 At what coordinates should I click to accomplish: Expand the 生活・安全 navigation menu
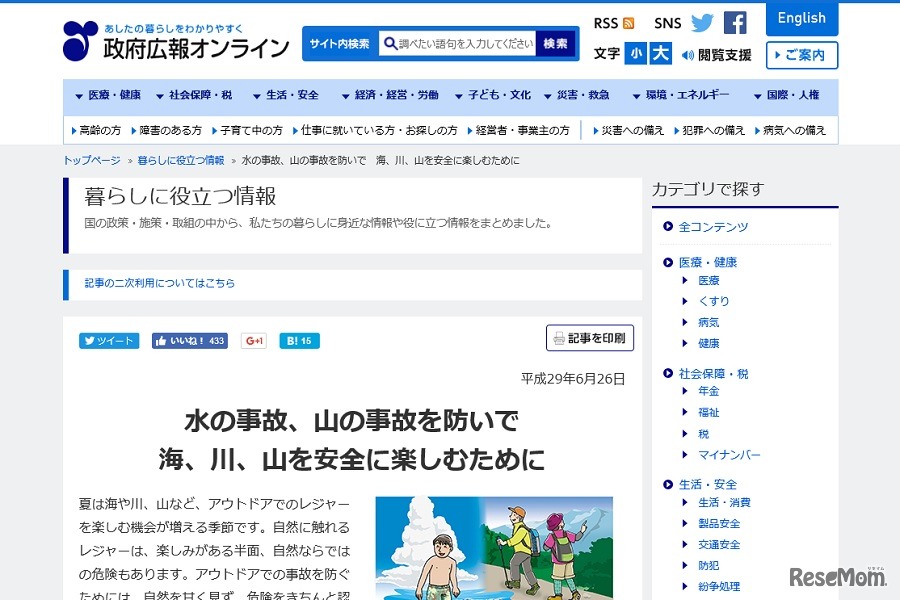[286, 95]
